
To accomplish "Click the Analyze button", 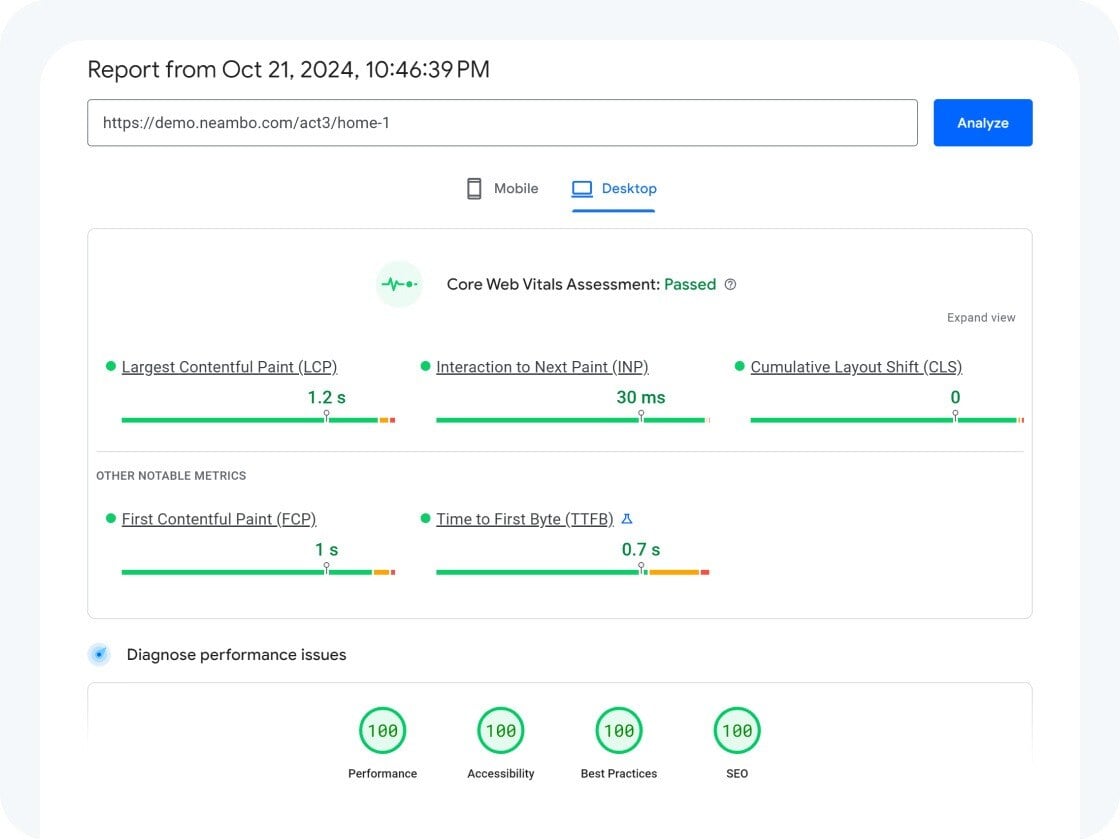I will [x=982, y=123].
